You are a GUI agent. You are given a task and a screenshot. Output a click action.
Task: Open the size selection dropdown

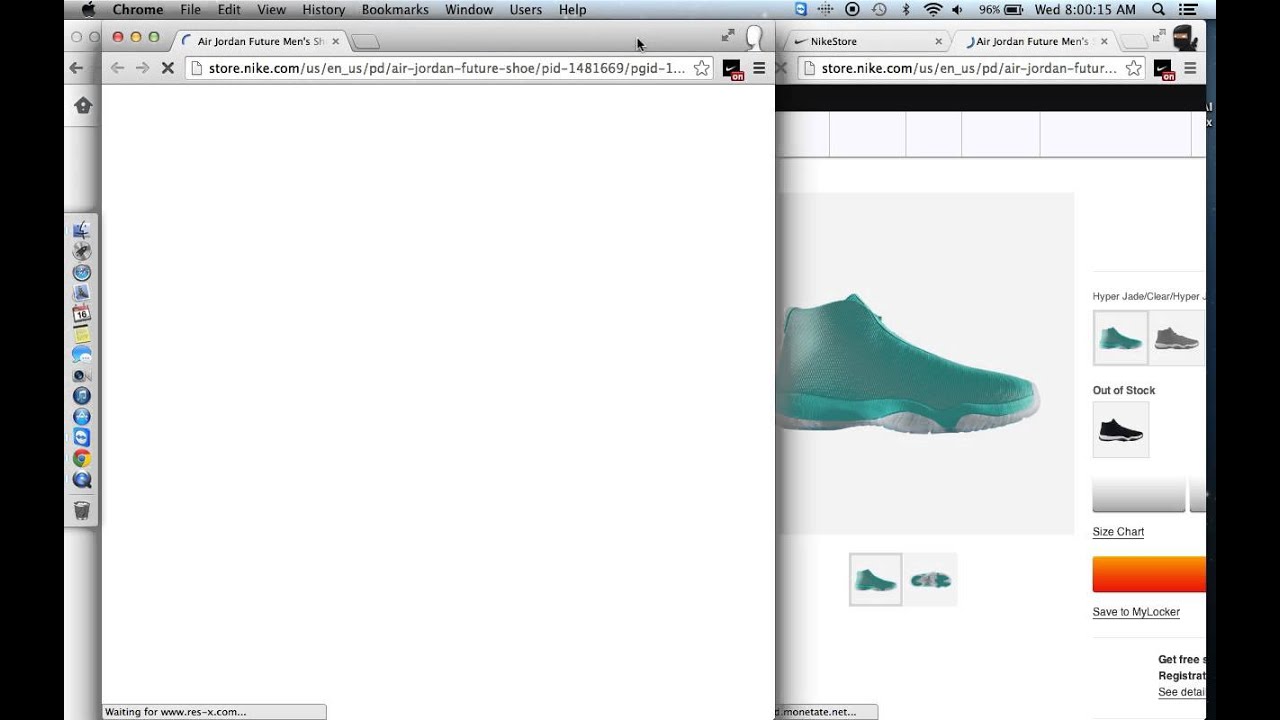[x=1139, y=495]
